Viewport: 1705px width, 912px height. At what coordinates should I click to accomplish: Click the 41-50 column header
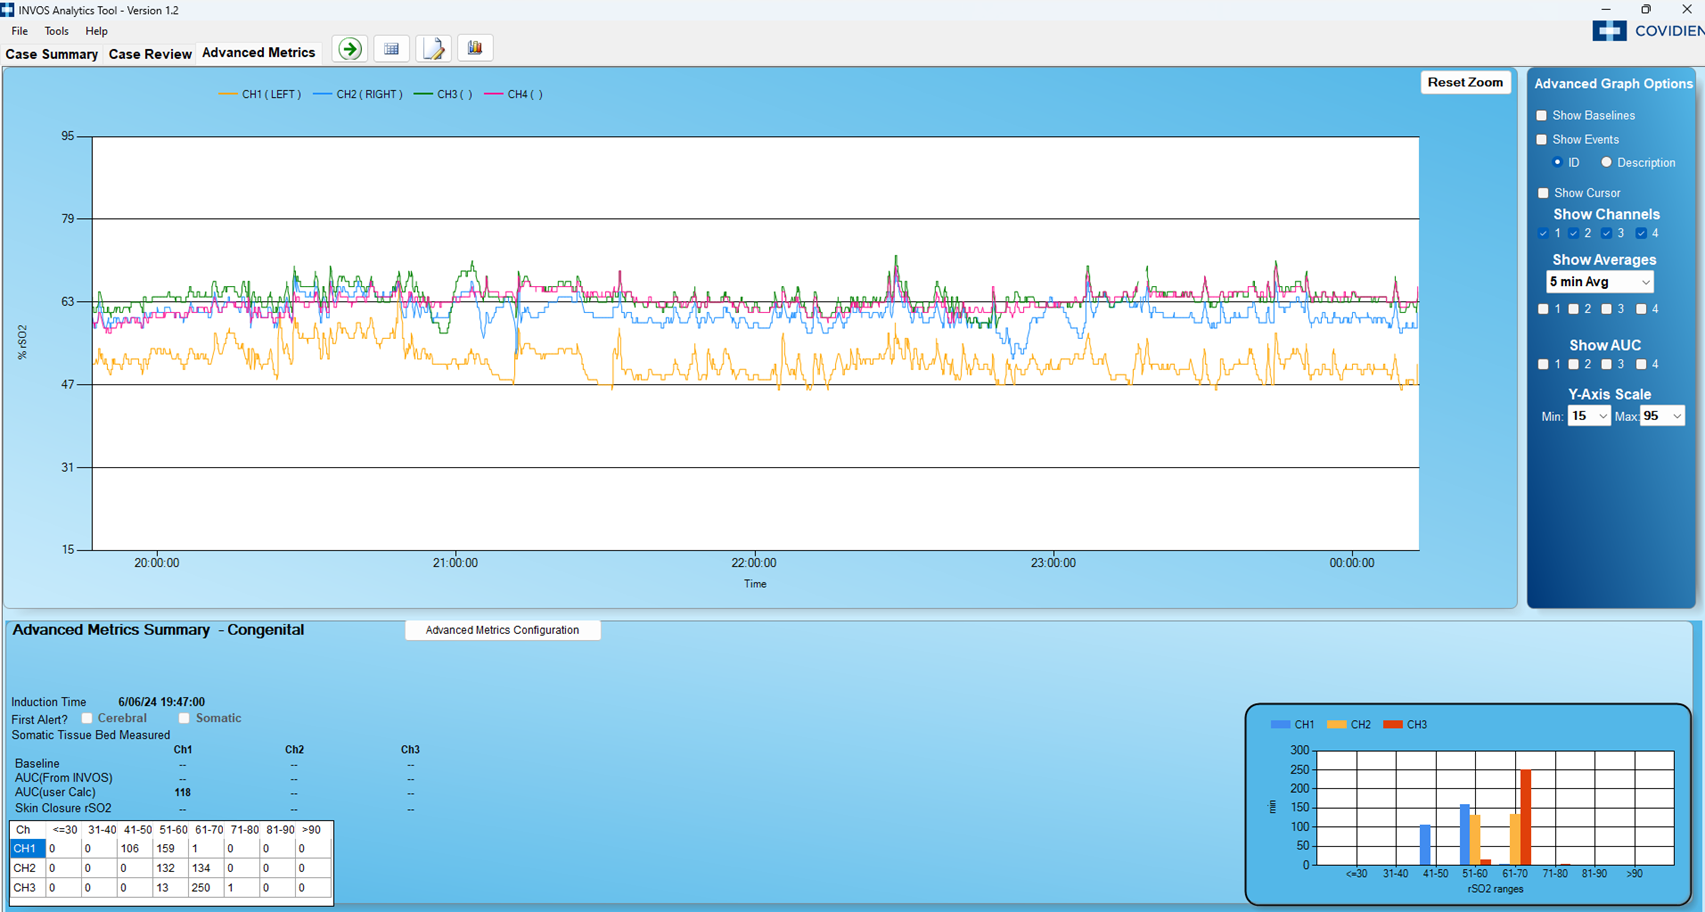point(137,830)
